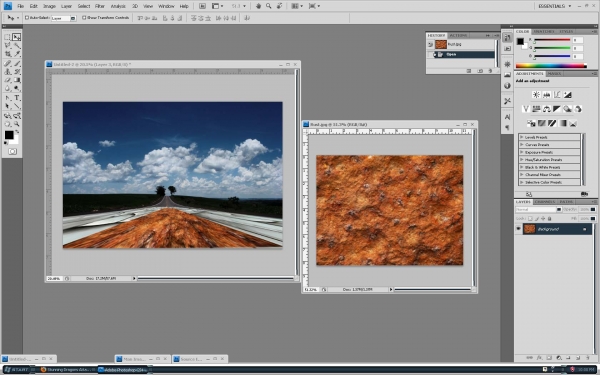600x375 pixels.
Task: Add a Vibrance adjustment
Action: coord(526,109)
